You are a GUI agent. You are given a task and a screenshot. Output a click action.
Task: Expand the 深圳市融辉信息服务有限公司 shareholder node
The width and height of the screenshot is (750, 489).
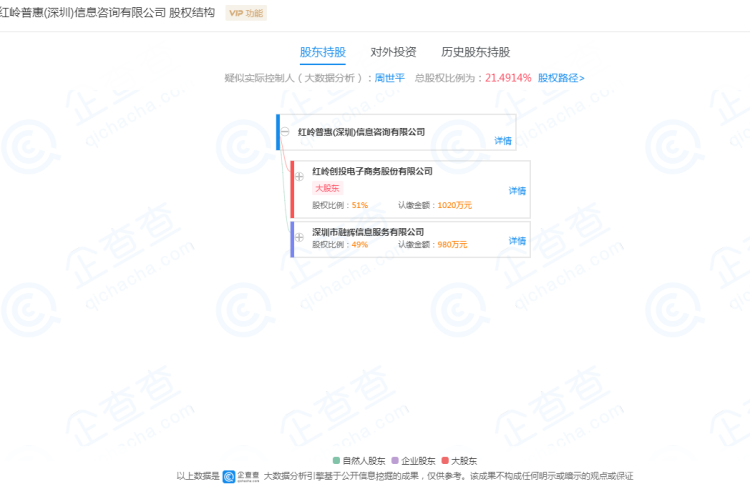pyautogui.click(x=299, y=237)
